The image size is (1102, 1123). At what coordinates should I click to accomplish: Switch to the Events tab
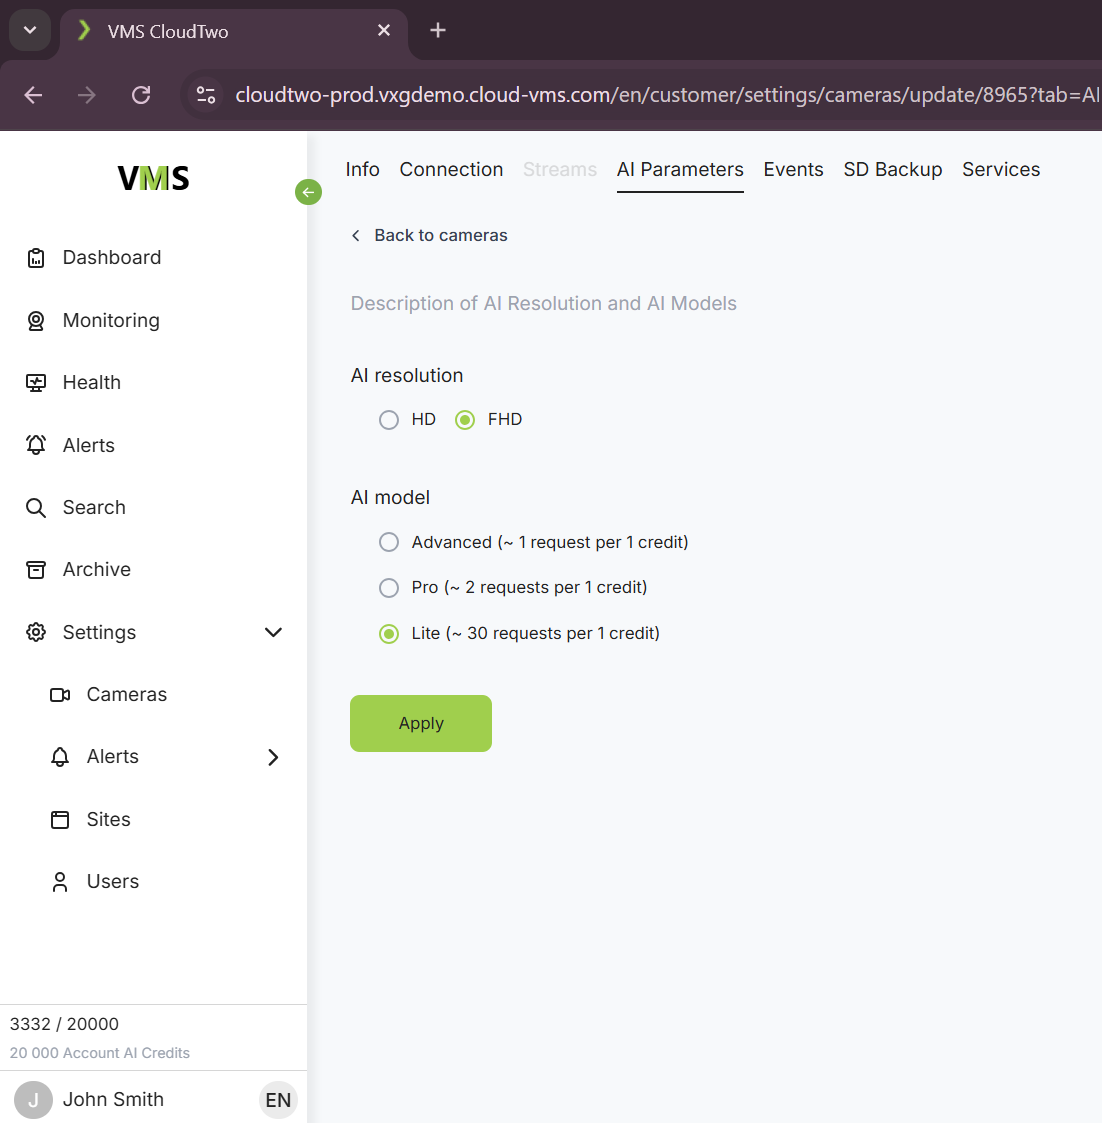tap(793, 170)
